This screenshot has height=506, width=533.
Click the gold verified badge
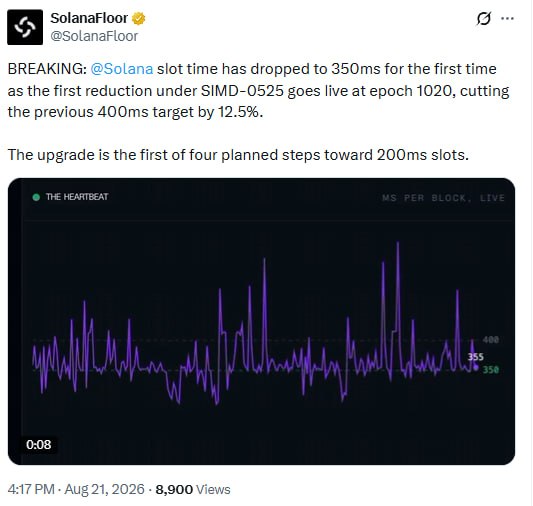138,18
